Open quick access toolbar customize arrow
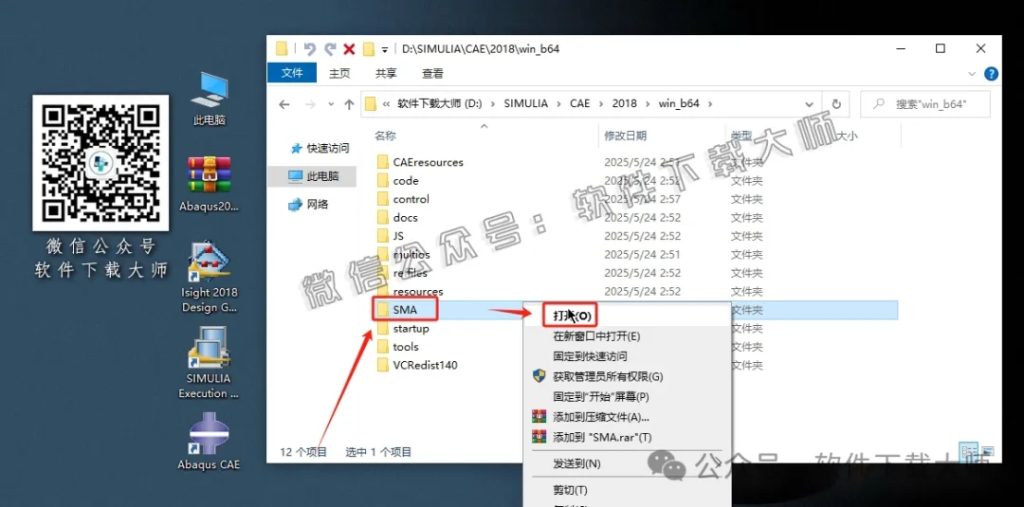 pyautogui.click(x=385, y=49)
